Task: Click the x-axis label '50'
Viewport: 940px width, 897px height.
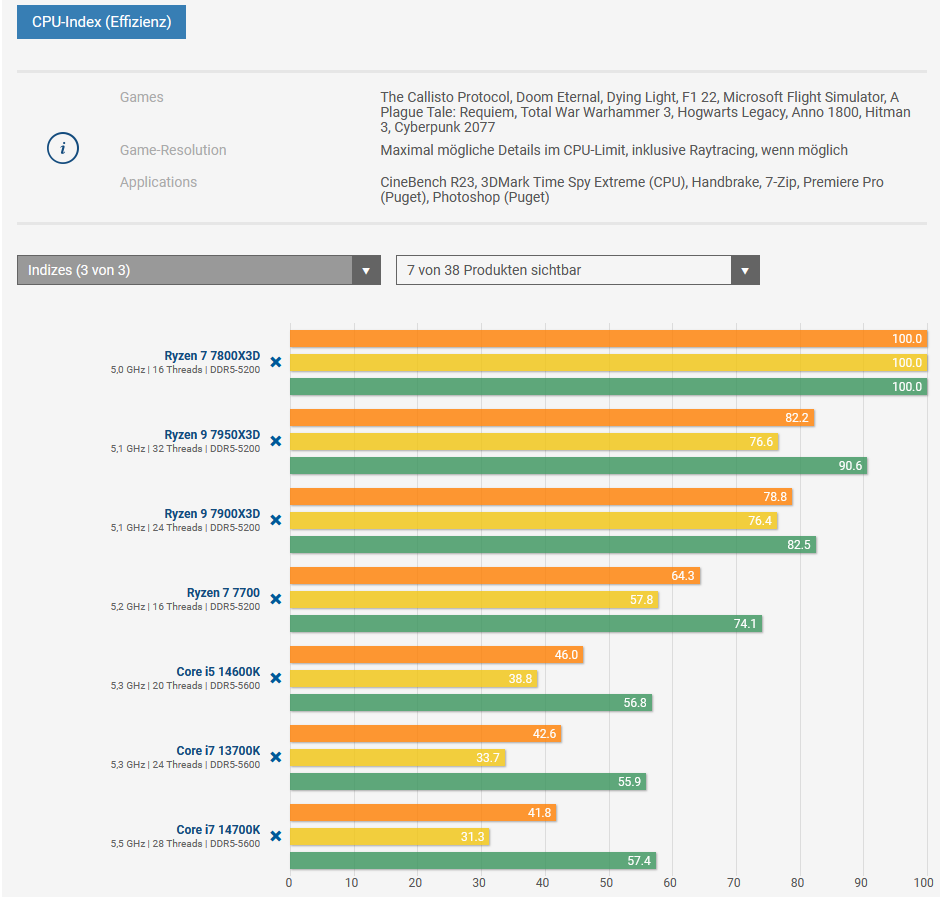Action: click(x=606, y=883)
